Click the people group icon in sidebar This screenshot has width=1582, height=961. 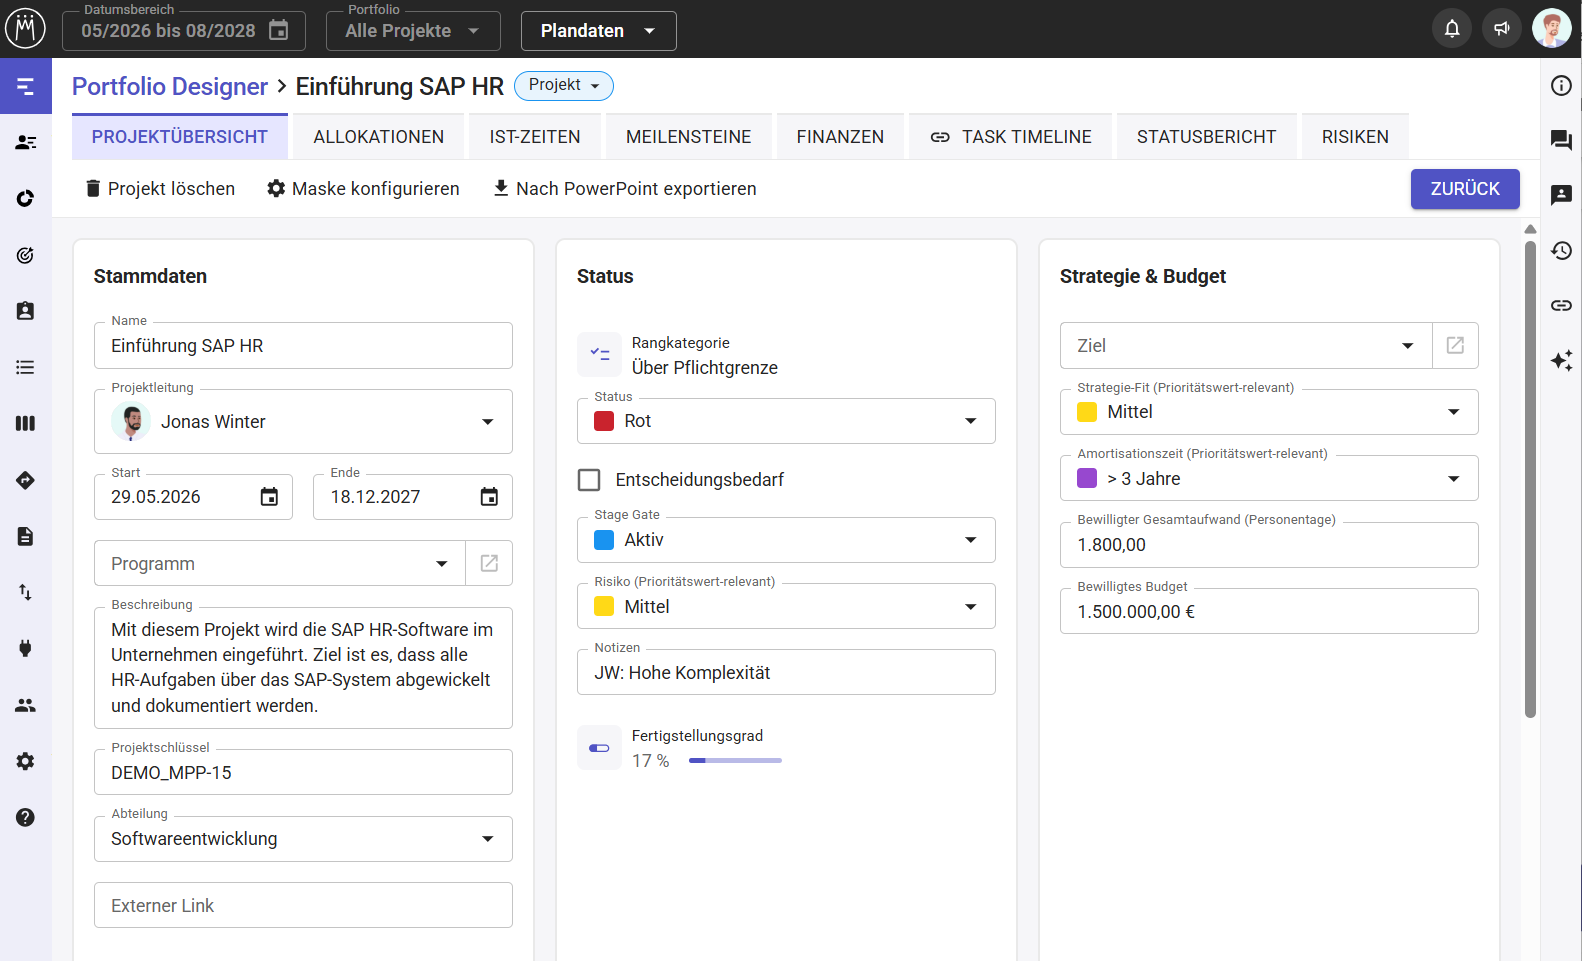26,705
